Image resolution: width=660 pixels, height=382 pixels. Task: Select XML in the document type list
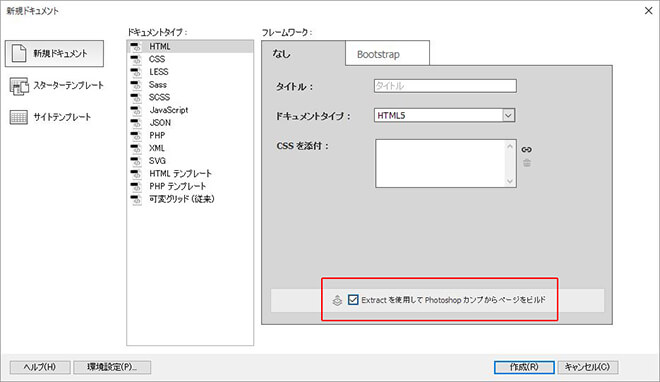point(190,148)
